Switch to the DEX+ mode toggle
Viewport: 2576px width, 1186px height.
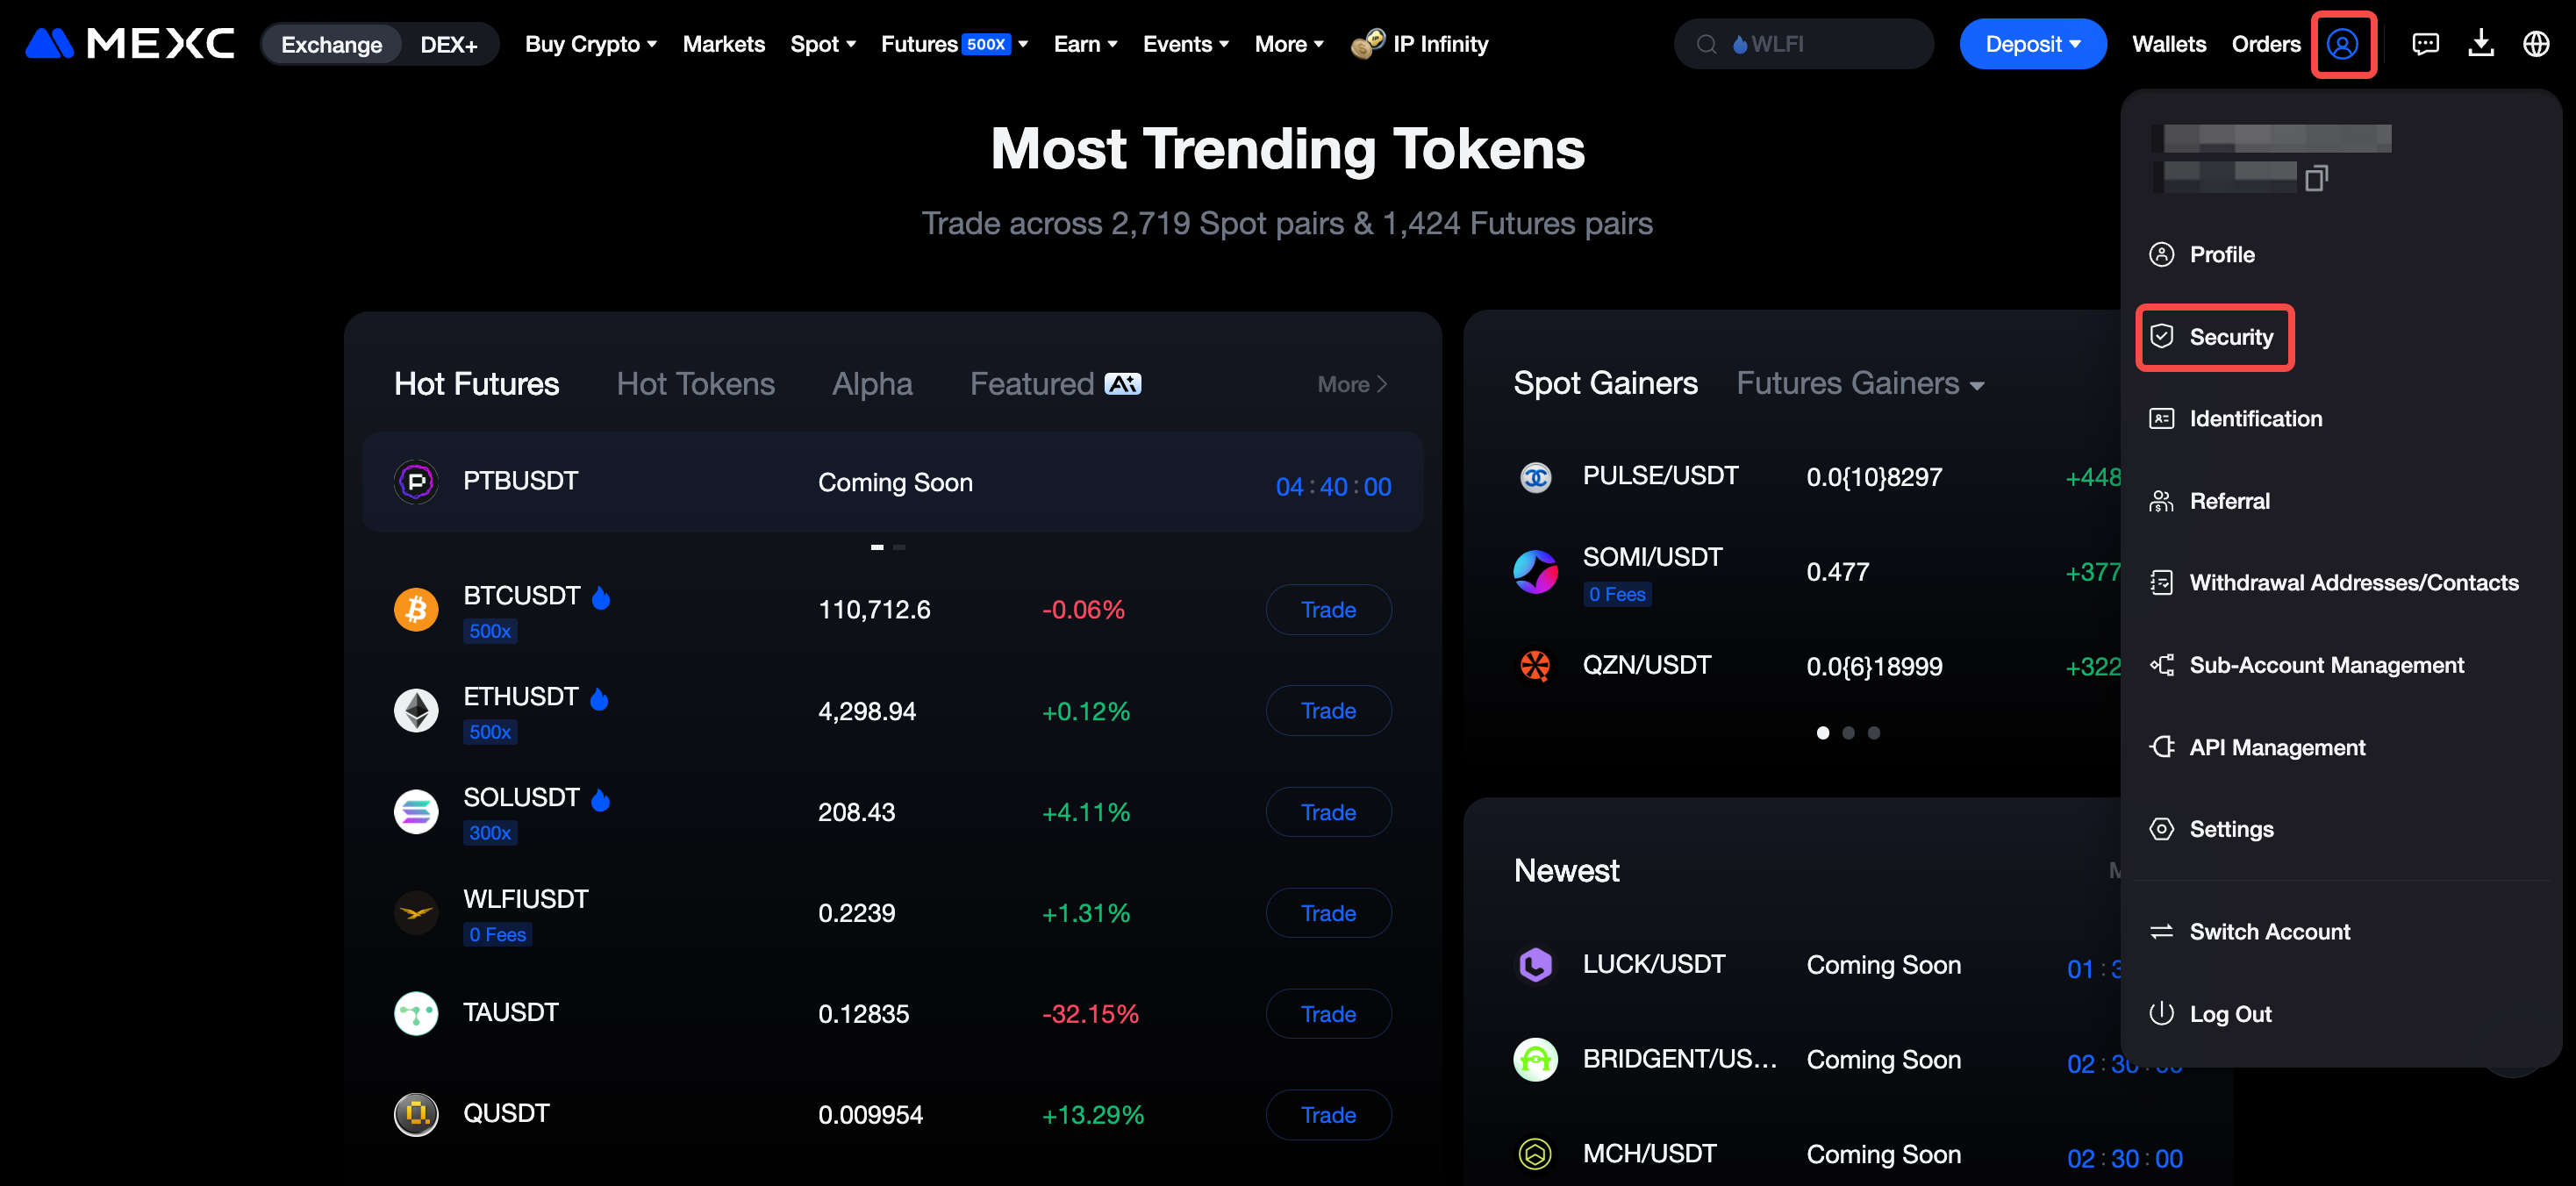pyautogui.click(x=448, y=45)
